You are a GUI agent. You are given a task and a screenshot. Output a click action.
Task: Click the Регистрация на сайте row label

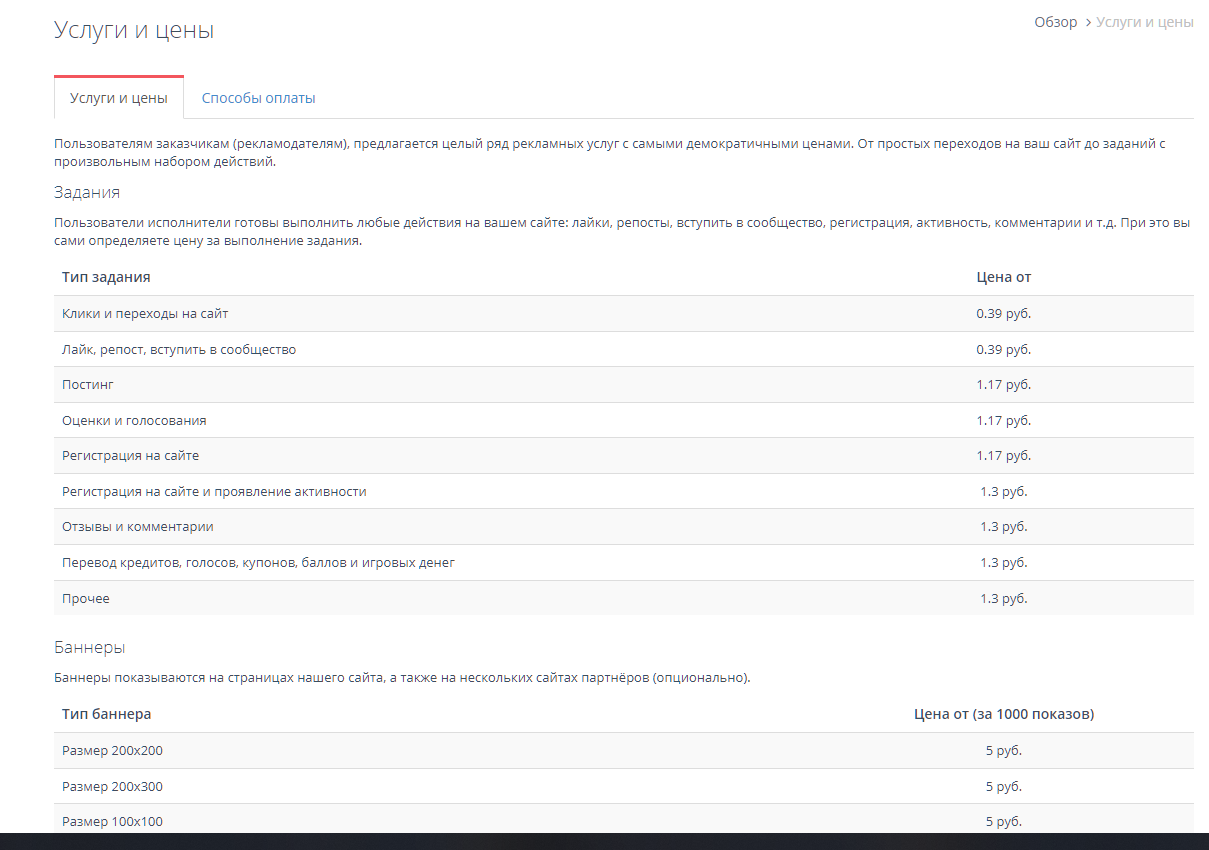coord(130,456)
